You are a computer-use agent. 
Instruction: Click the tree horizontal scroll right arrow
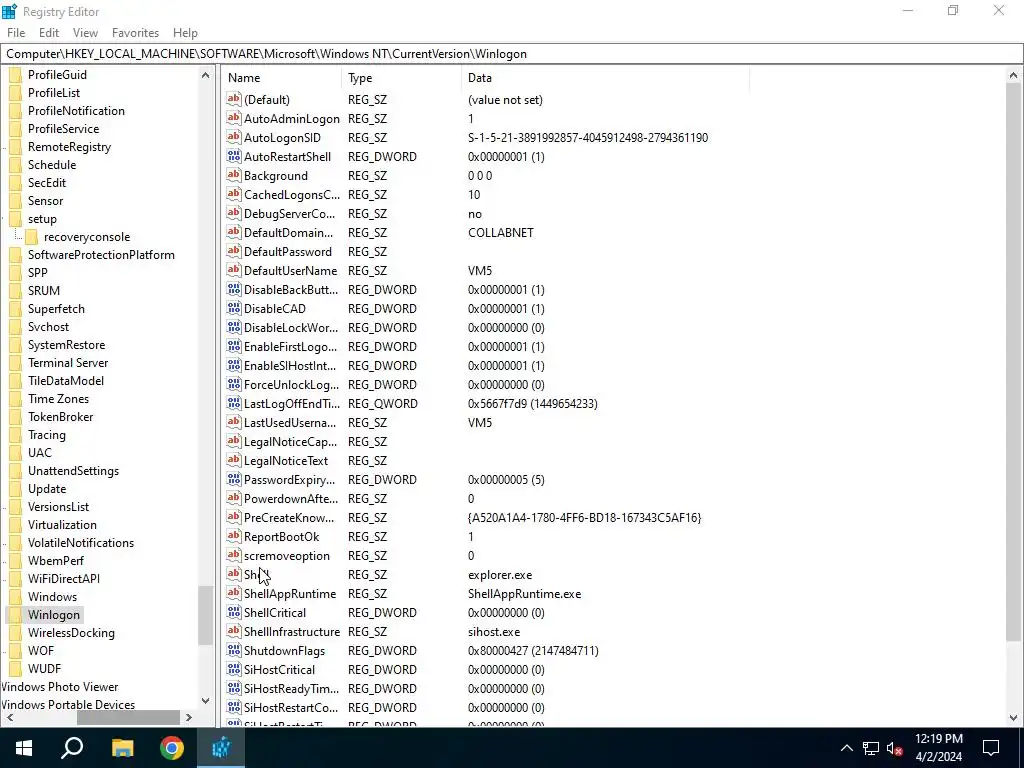(x=189, y=717)
